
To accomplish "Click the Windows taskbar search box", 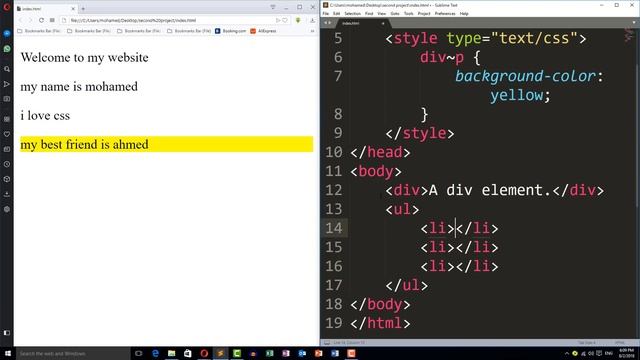I will (73, 353).
